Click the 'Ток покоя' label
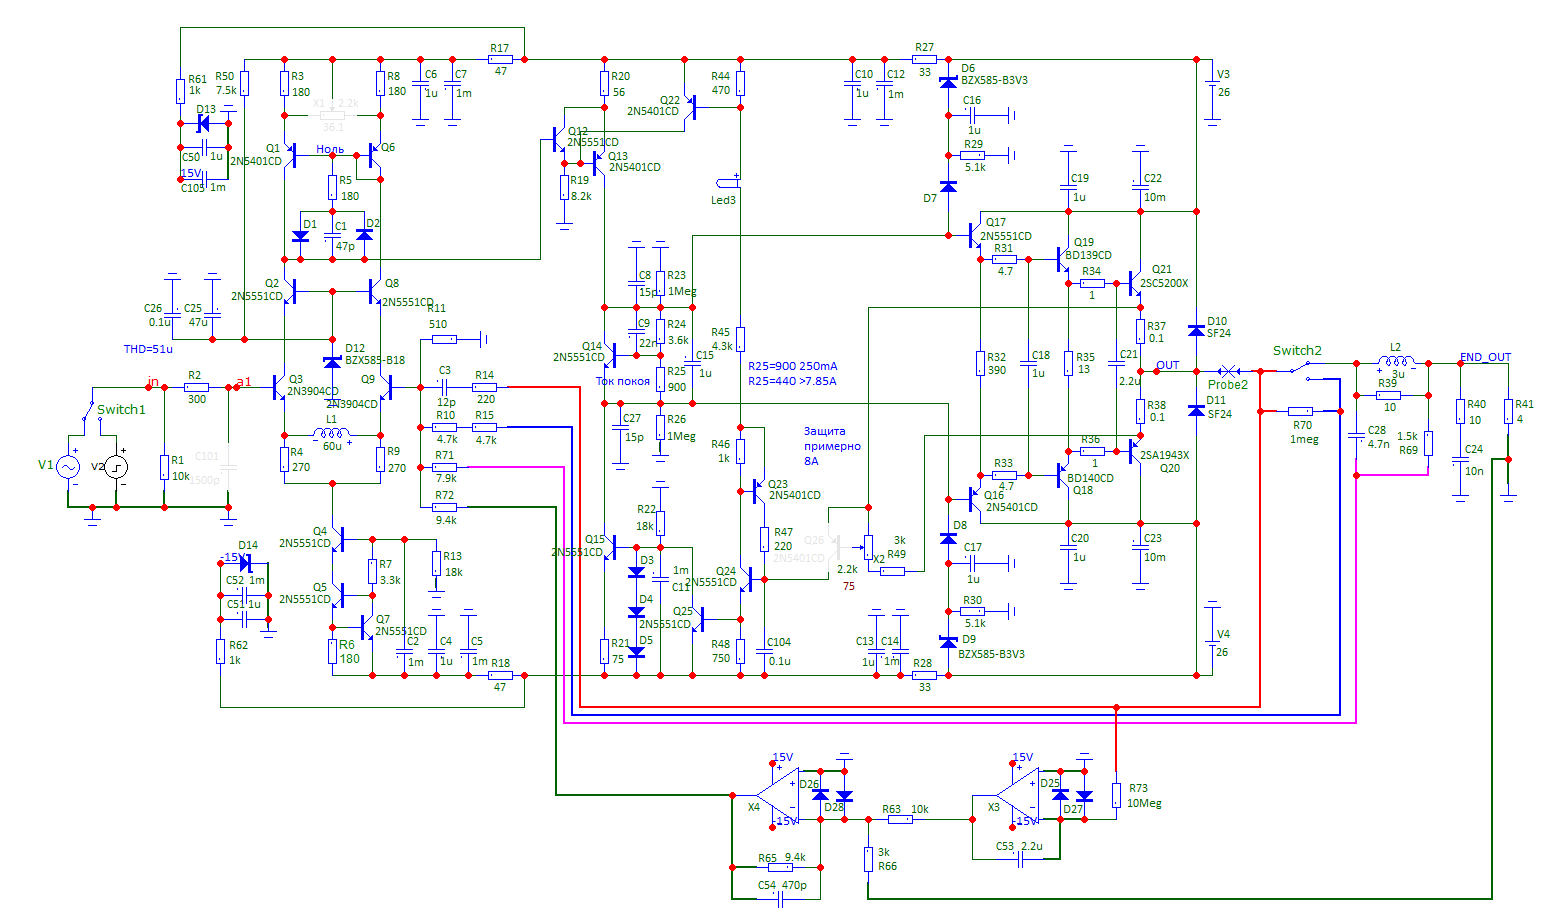The height and width of the screenshot is (915, 1568). pyautogui.click(x=623, y=381)
